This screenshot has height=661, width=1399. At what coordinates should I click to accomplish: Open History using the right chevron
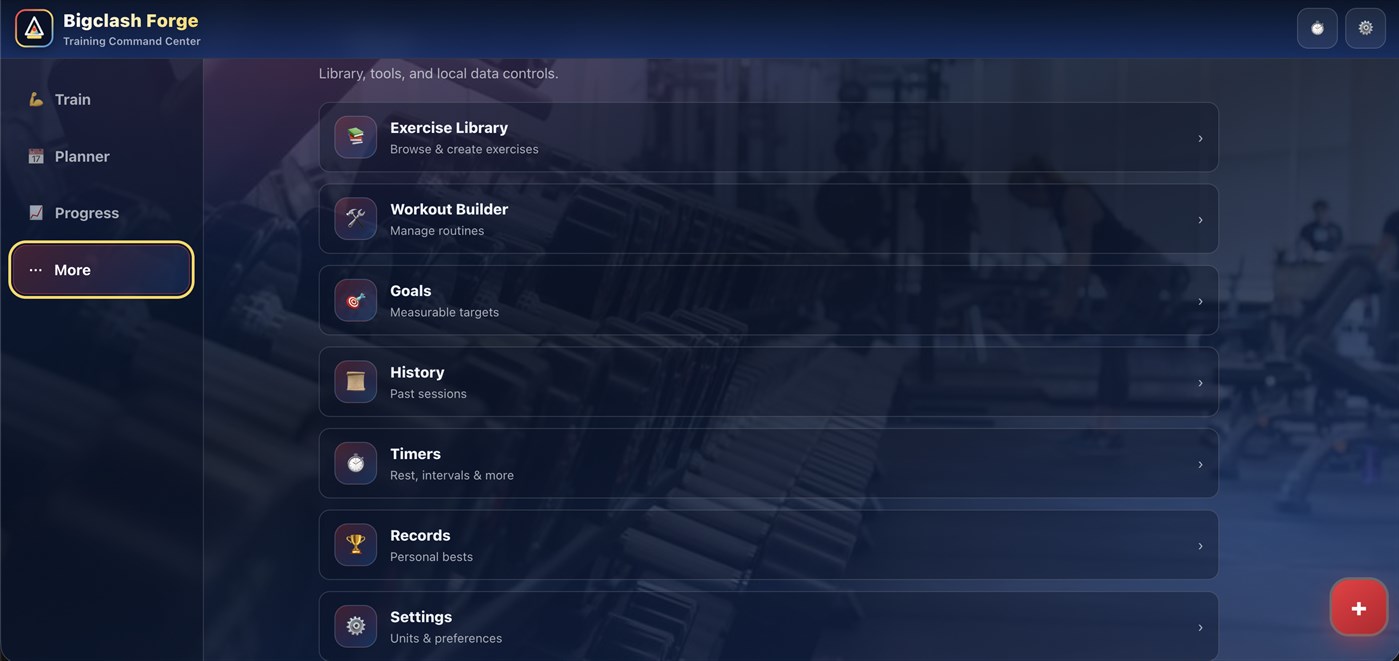click(x=1200, y=383)
